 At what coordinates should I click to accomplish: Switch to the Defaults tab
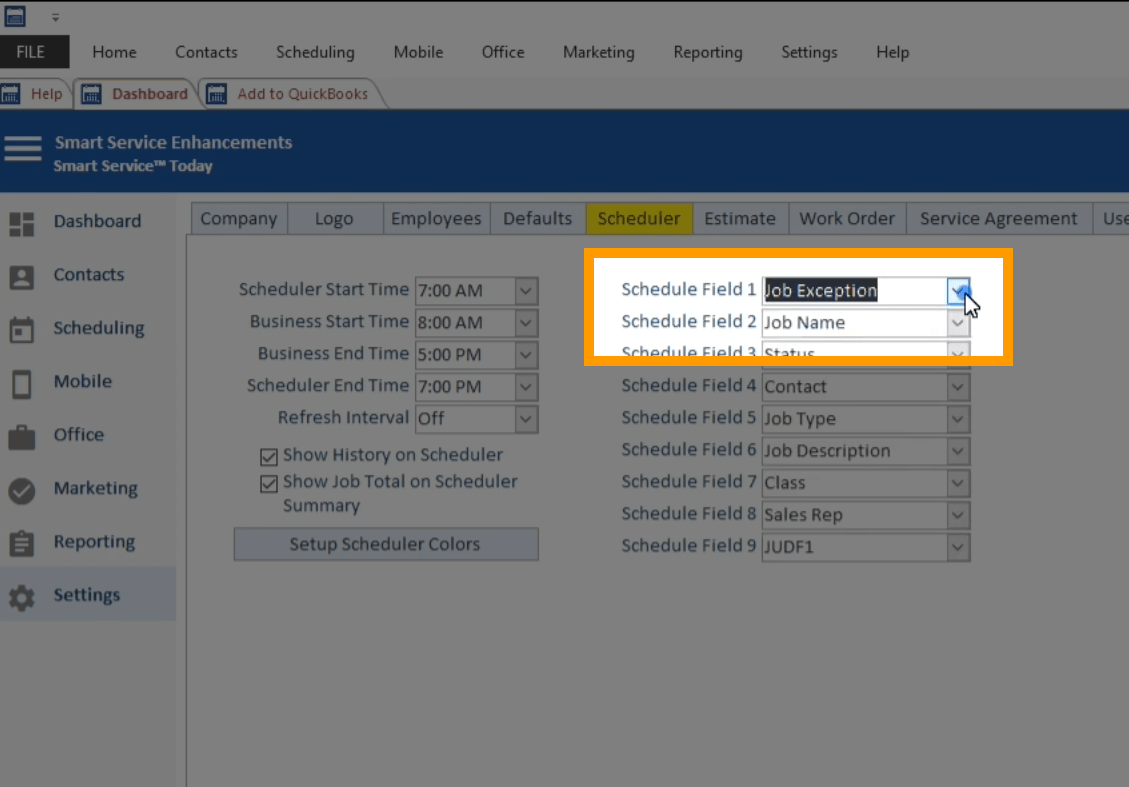point(538,219)
